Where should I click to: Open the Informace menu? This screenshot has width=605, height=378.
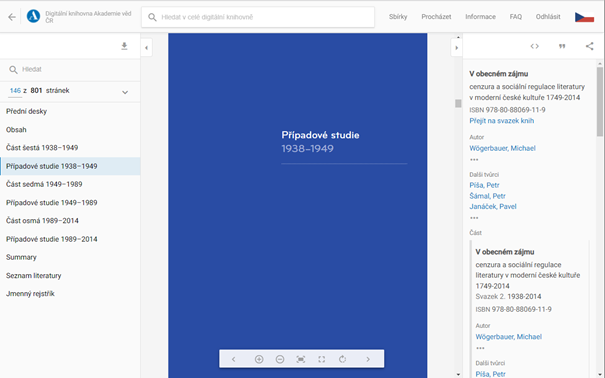pos(480,17)
